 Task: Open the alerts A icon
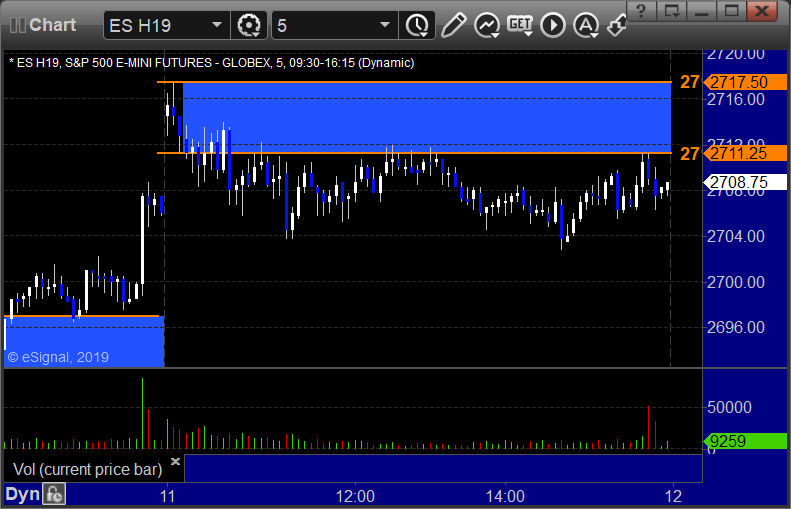586,25
